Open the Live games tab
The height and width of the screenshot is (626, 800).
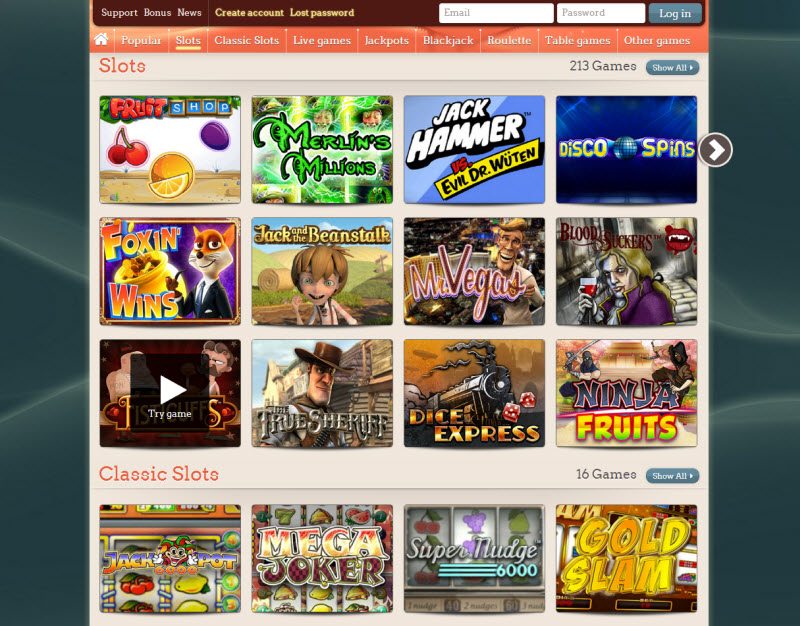pyautogui.click(x=321, y=40)
